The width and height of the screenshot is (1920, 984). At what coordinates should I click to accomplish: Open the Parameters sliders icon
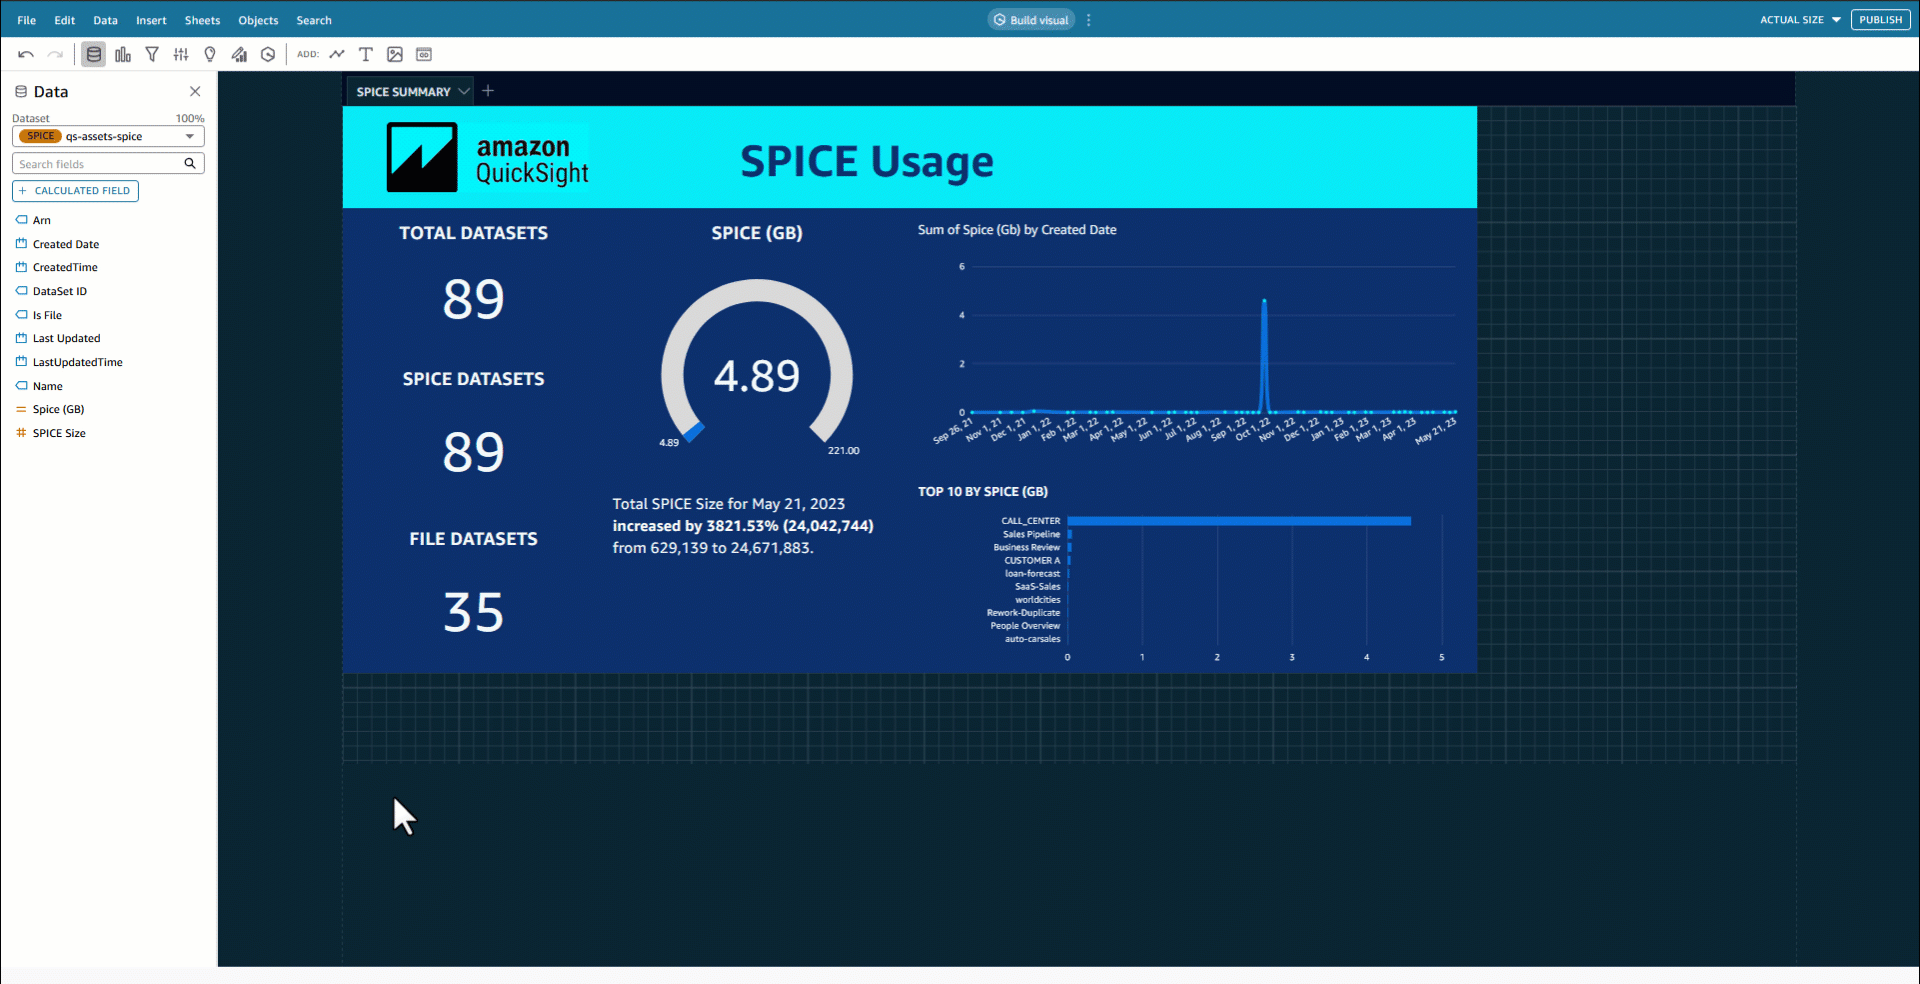181,55
